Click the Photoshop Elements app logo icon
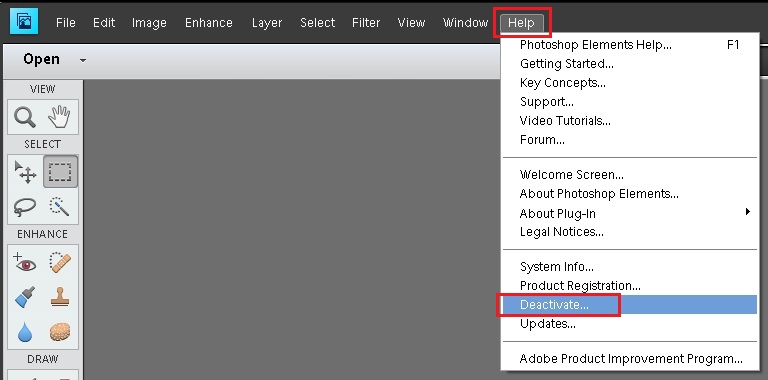Viewport: 768px width, 380px height. [24, 22]
